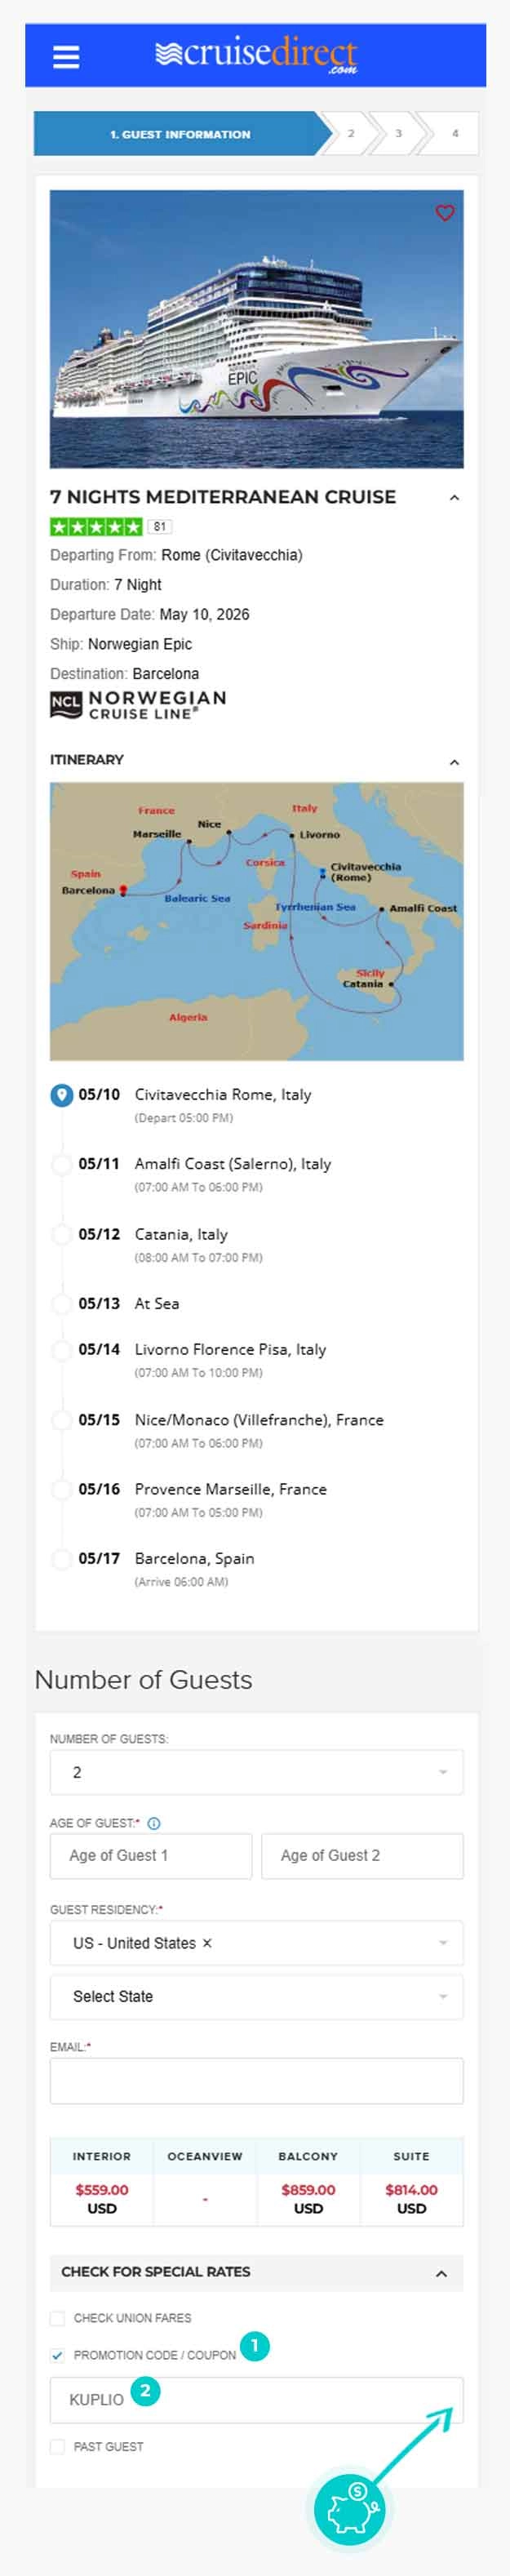Tick the Past Guest checkbox
The width and height of the screenshot is (510, 2576).
58,2446
